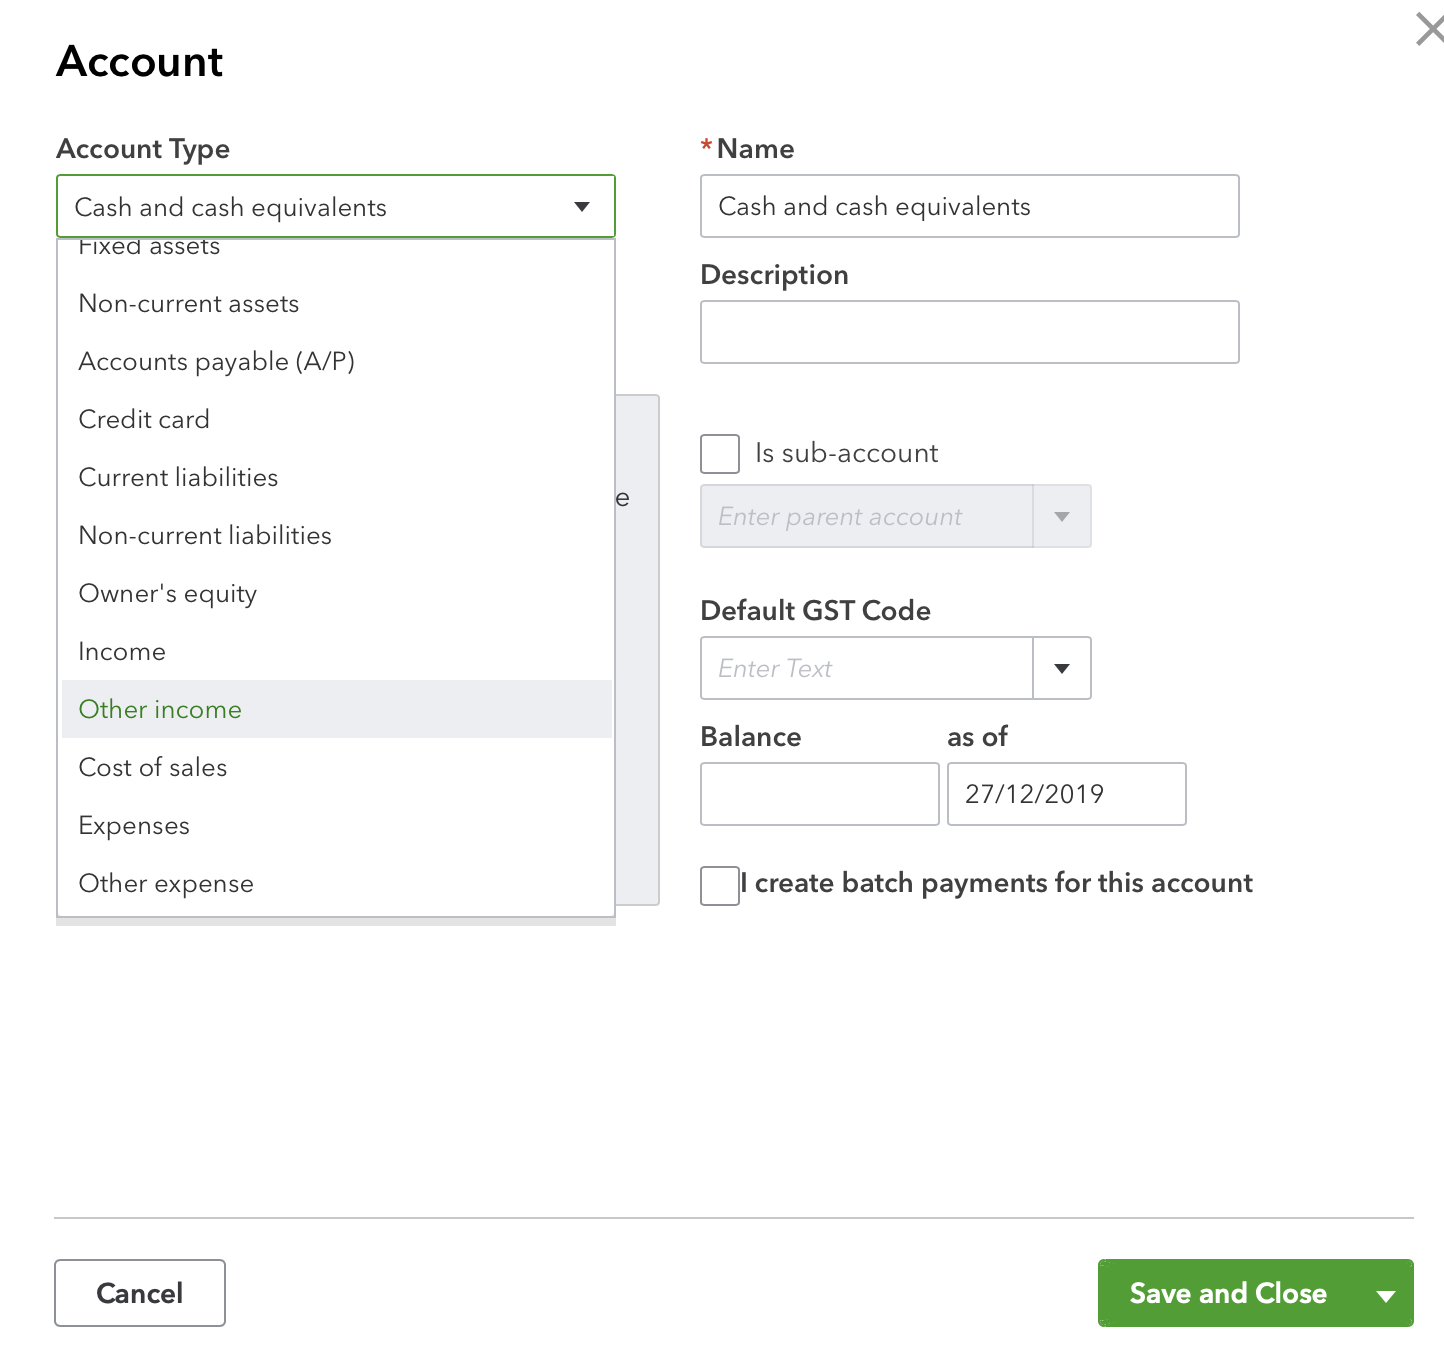This screenshot has height=1352, width=1444.
Task: Click the 'as of' date field showing 27/12/2019
Action: click(x=1065, y=793)
